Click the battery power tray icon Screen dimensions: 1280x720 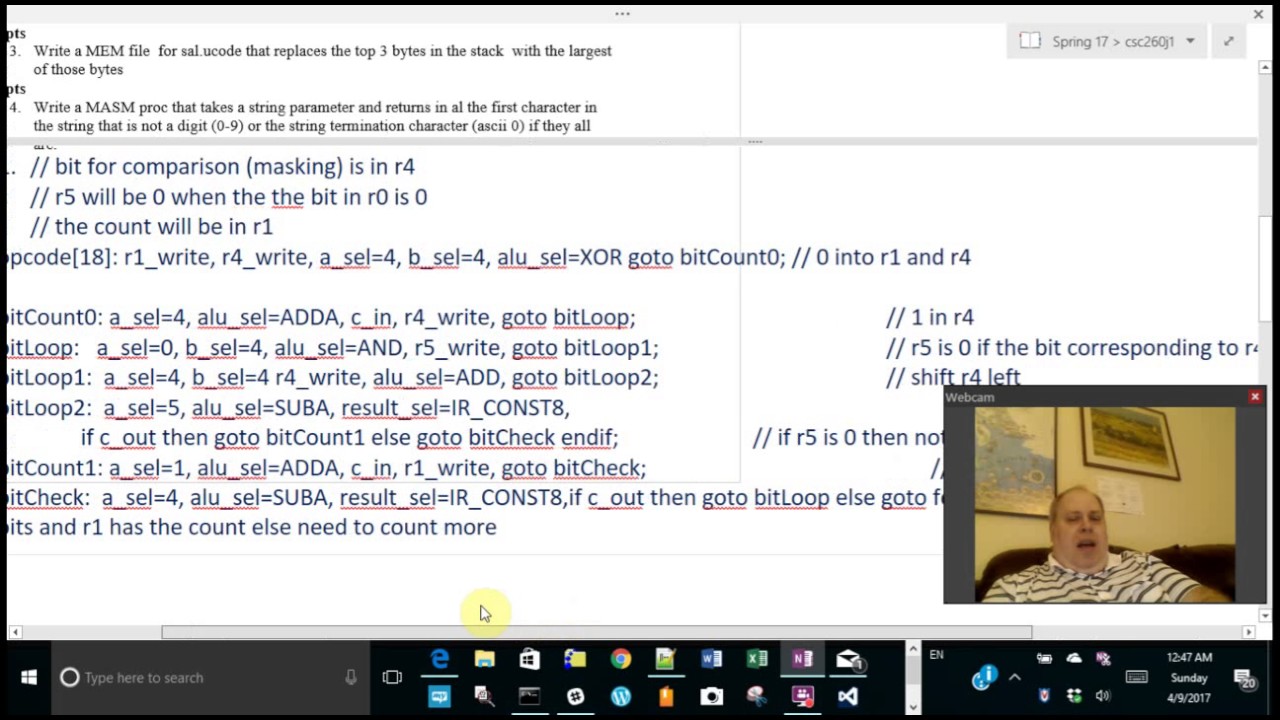coord(1045,658)
